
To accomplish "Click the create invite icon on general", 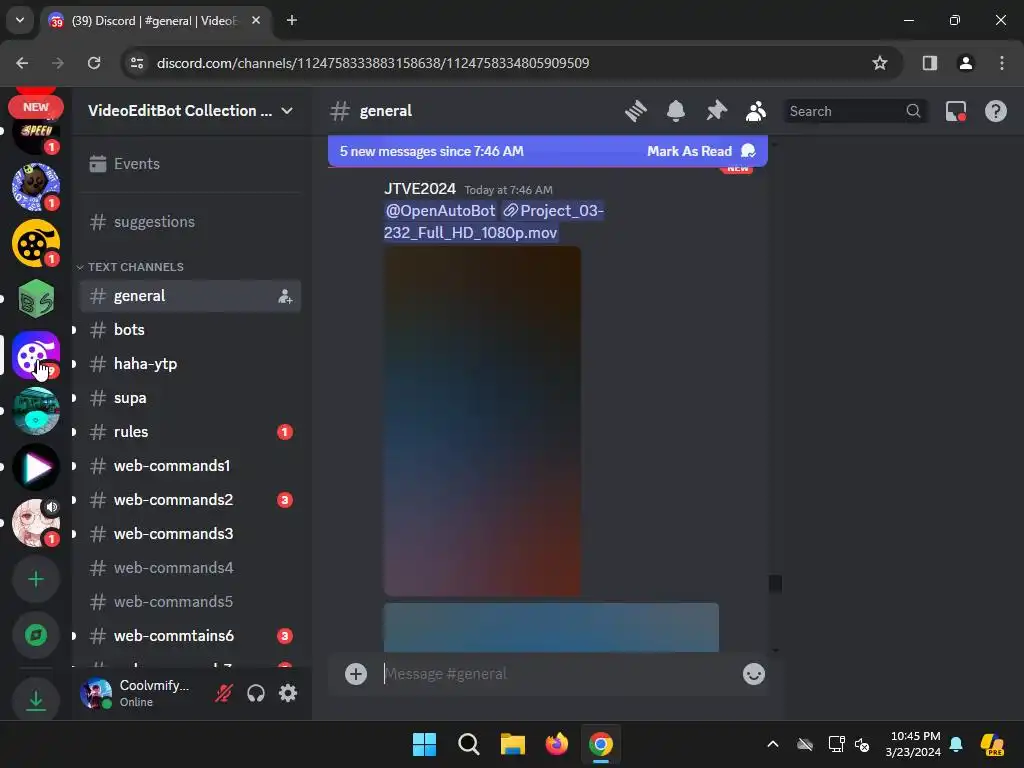I will [285, 296].
